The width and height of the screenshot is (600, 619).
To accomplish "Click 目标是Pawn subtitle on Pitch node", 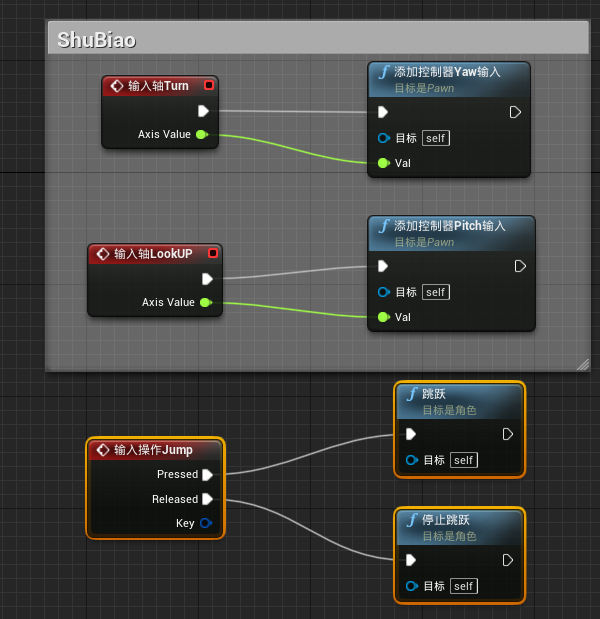I will (424, 242).
